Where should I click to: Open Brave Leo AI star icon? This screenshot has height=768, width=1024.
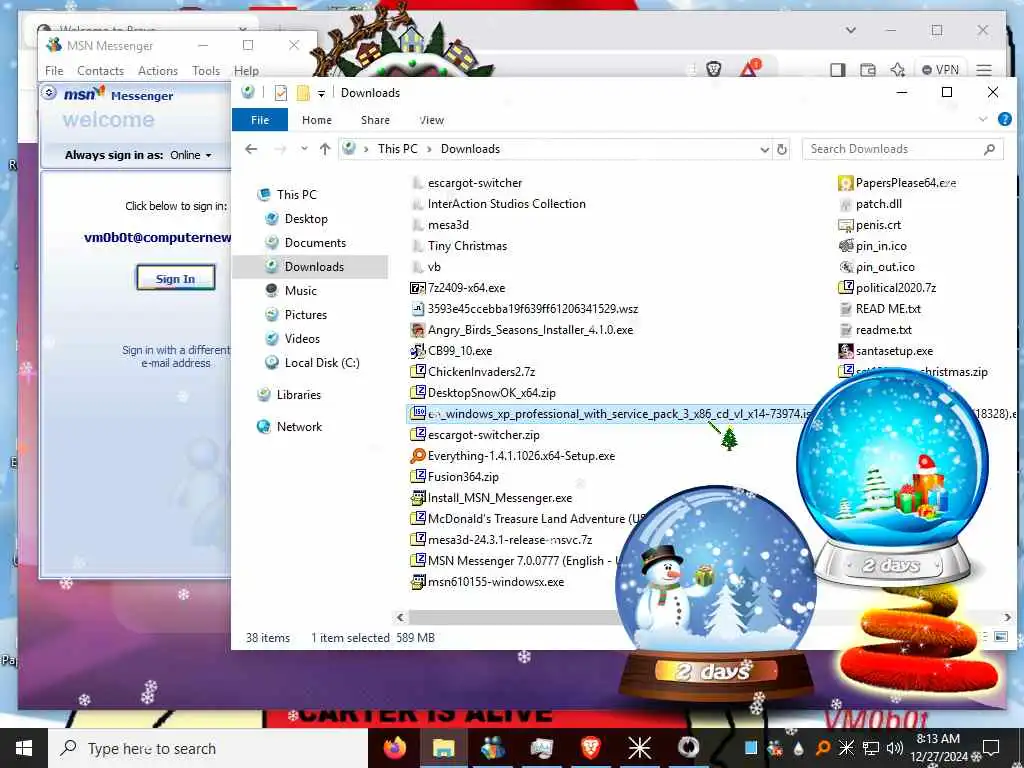897,69
